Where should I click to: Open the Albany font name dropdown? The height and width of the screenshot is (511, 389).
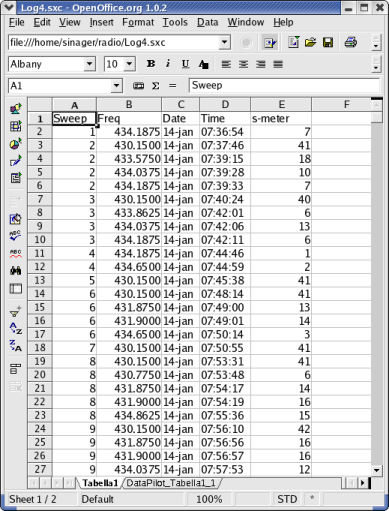pos(89,64)
